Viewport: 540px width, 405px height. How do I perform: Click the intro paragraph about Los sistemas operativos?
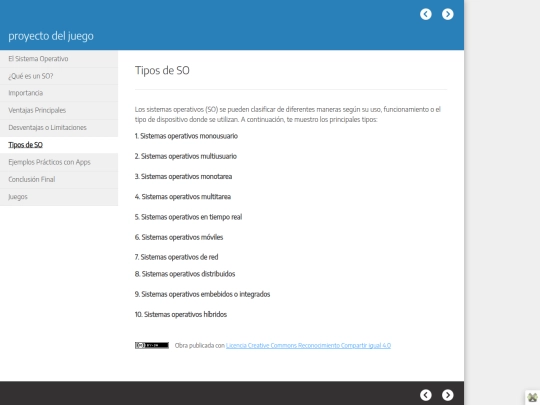(x=288, y=114)
